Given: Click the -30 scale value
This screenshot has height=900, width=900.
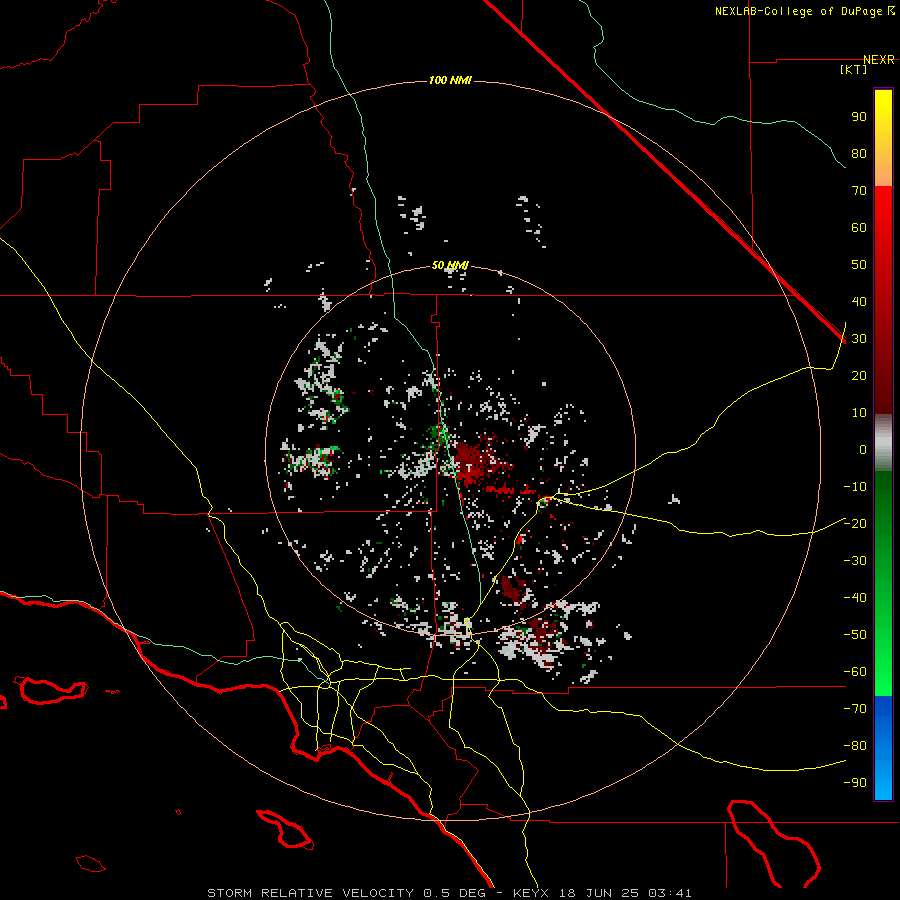Looking at the screenshot, I should click(855, 561).
